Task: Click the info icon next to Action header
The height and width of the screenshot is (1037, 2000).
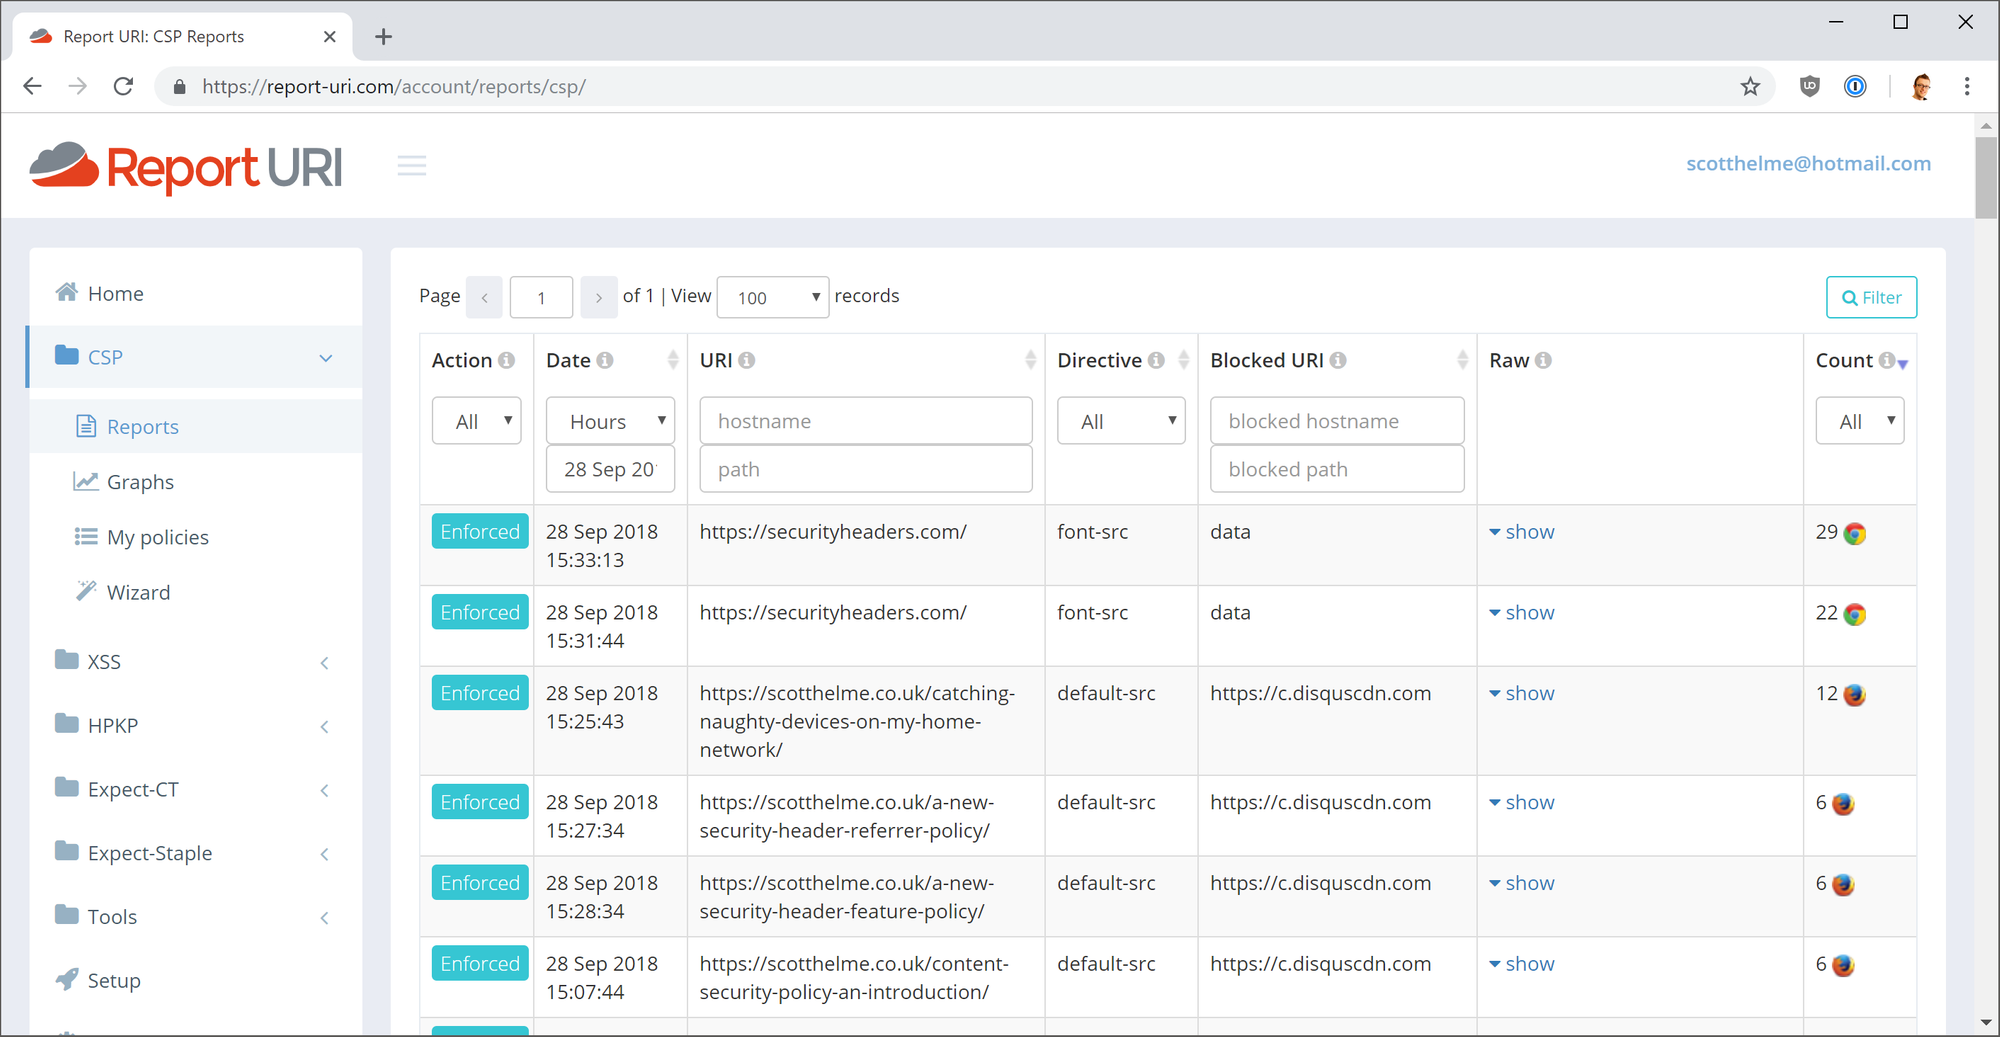Action: click(507, 361)
